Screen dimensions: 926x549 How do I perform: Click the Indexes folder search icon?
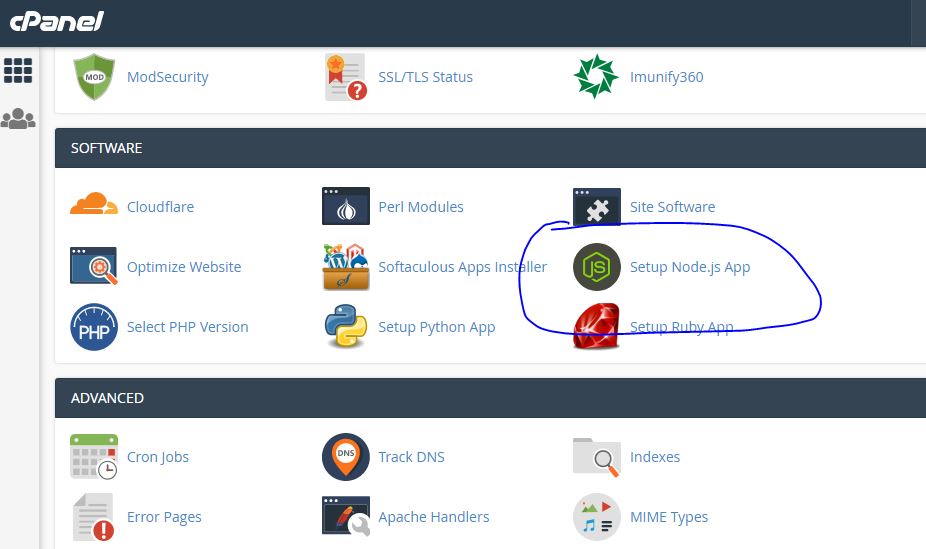point(596,457)
